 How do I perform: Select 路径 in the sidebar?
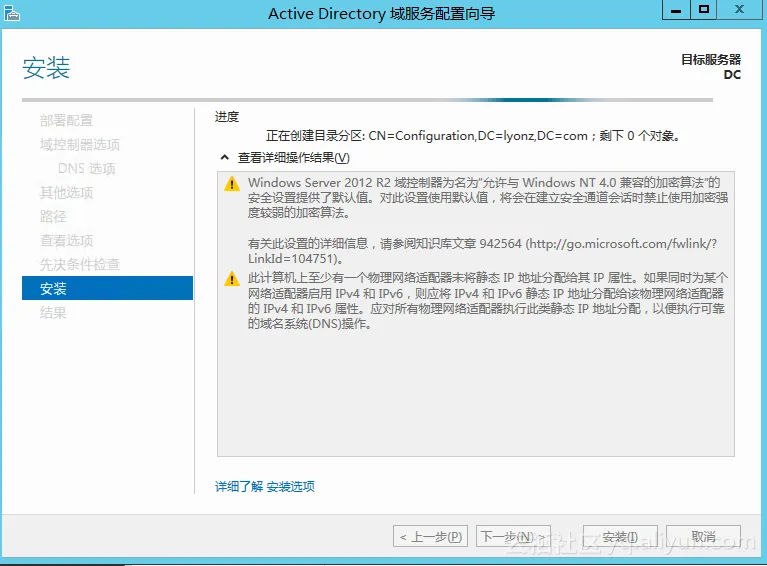pyautogui.click(x=53, y=216)
